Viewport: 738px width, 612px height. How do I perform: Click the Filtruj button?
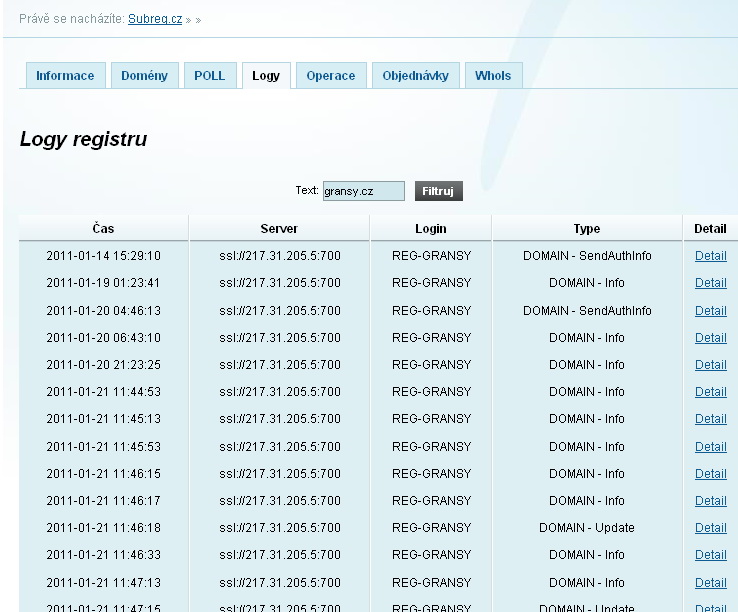pos(438,191)
